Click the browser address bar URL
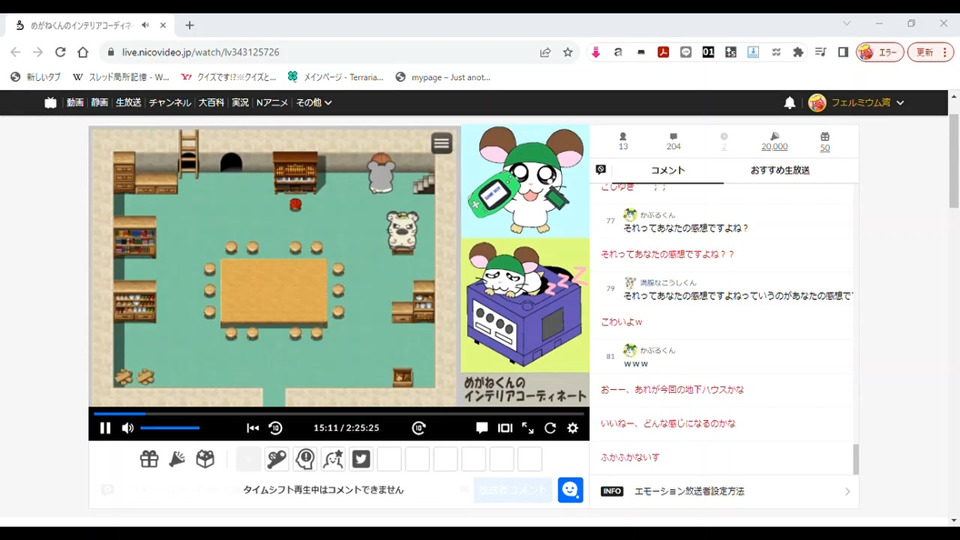 (x=200, y=53)
